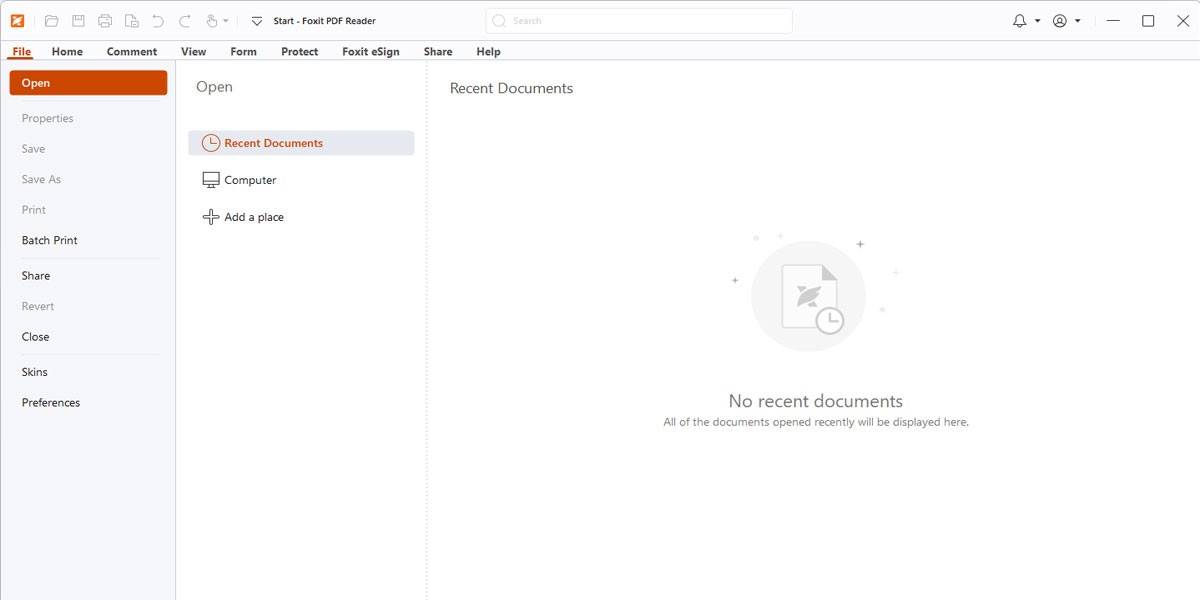Open the Protect ribbon tab
This screenshot has height=600, width=1200.
299,52
